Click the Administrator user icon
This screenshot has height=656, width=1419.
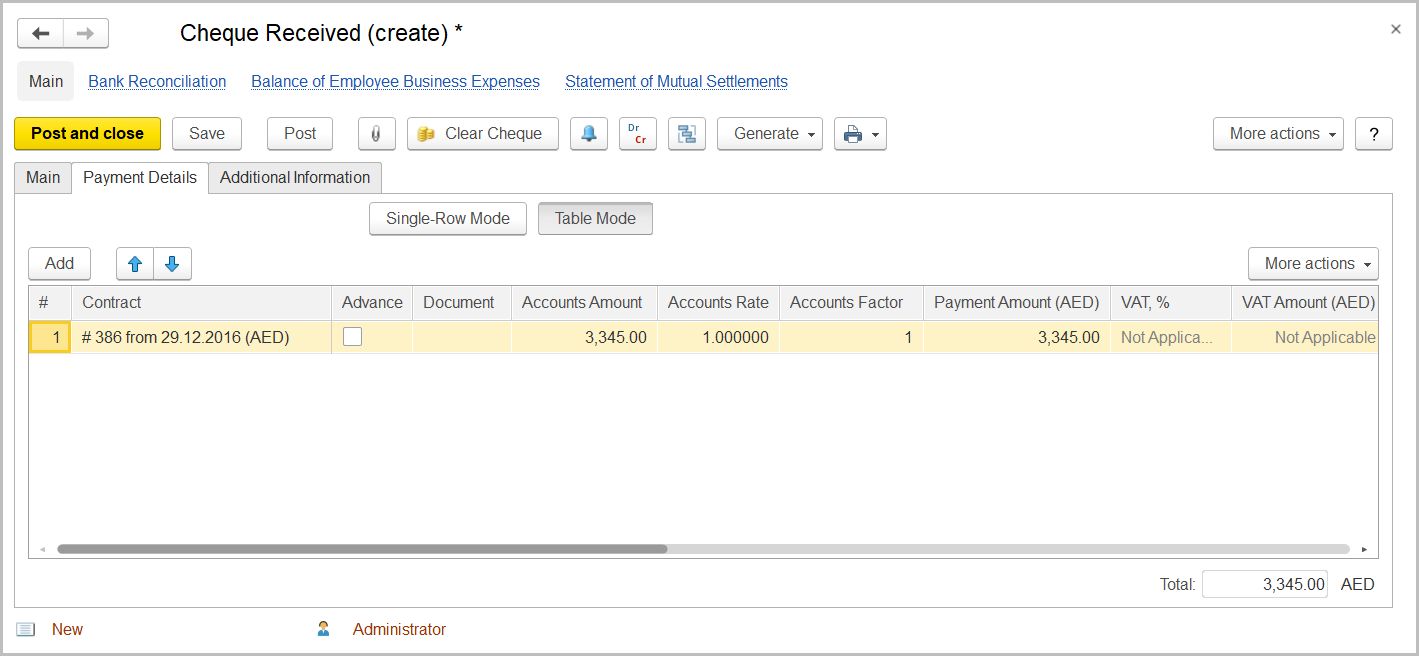[x=322, y=628]
